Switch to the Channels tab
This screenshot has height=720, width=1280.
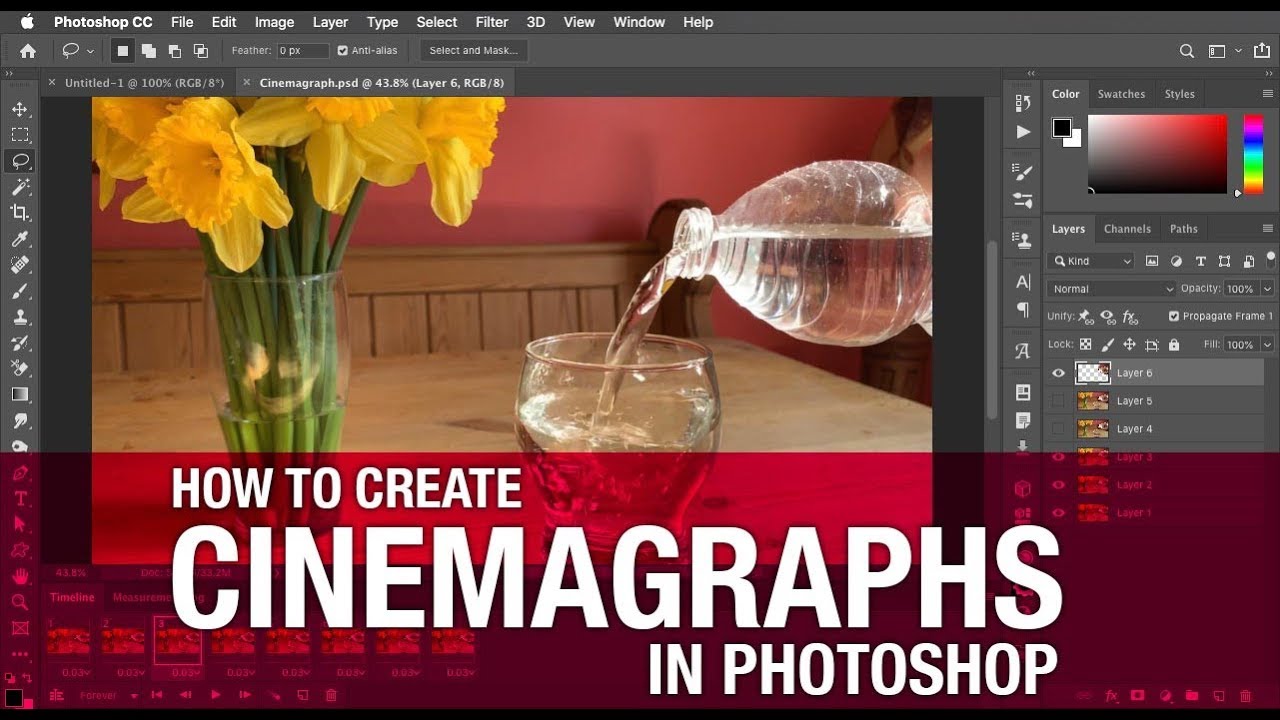coord(1127,229)
